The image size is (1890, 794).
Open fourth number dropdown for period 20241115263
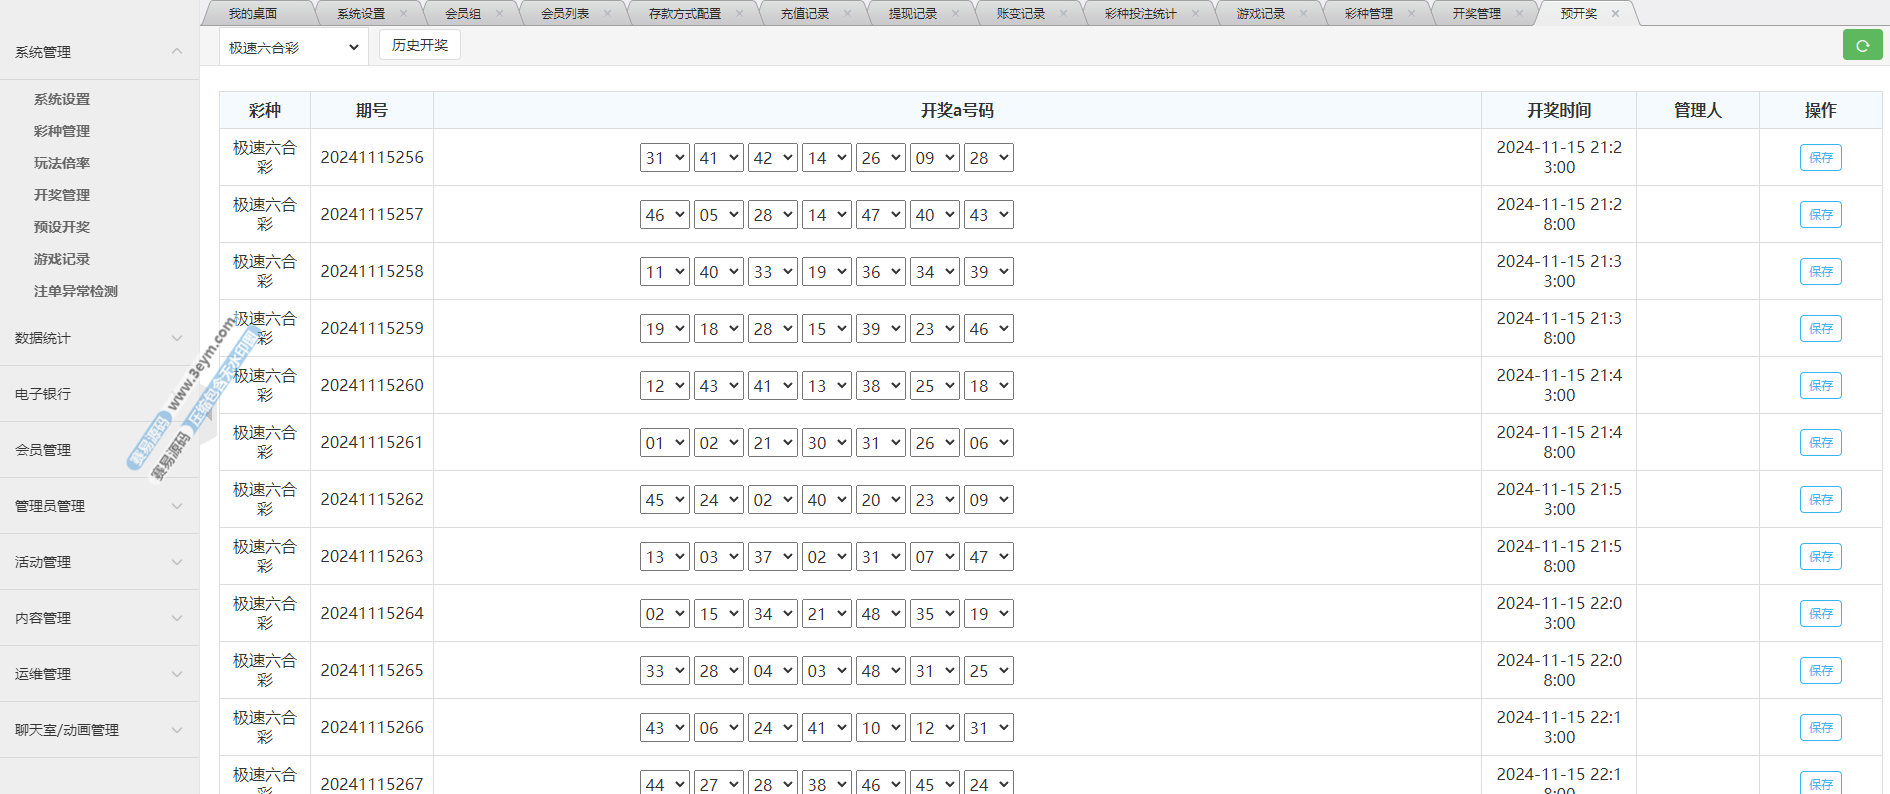826,557
